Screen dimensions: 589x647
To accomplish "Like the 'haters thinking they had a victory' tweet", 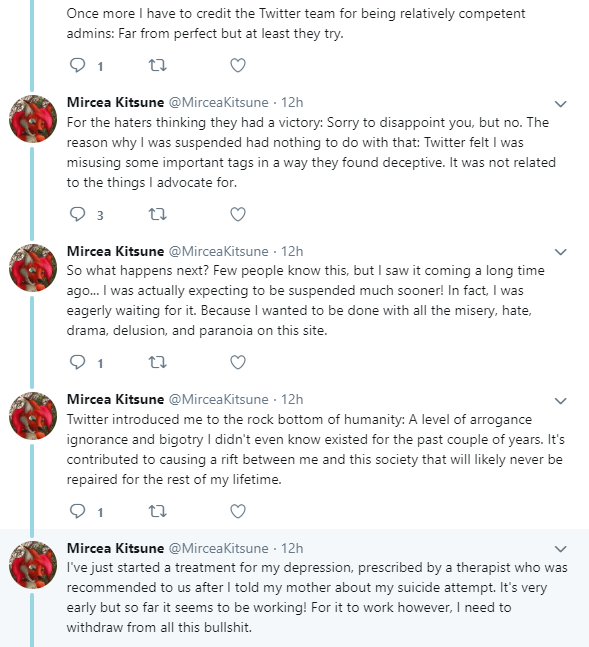I will point(238,214).
